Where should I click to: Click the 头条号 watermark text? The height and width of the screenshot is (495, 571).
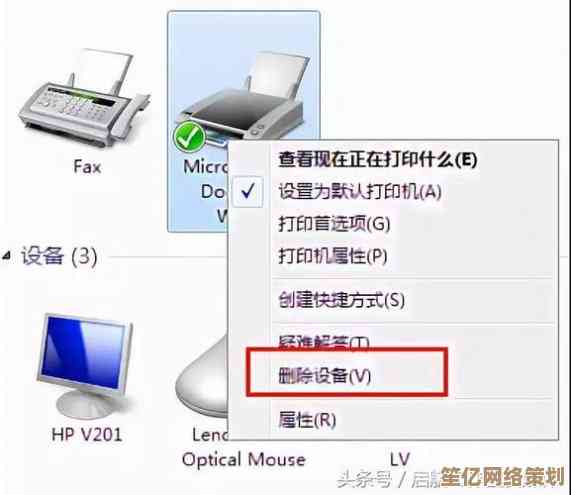364,479
